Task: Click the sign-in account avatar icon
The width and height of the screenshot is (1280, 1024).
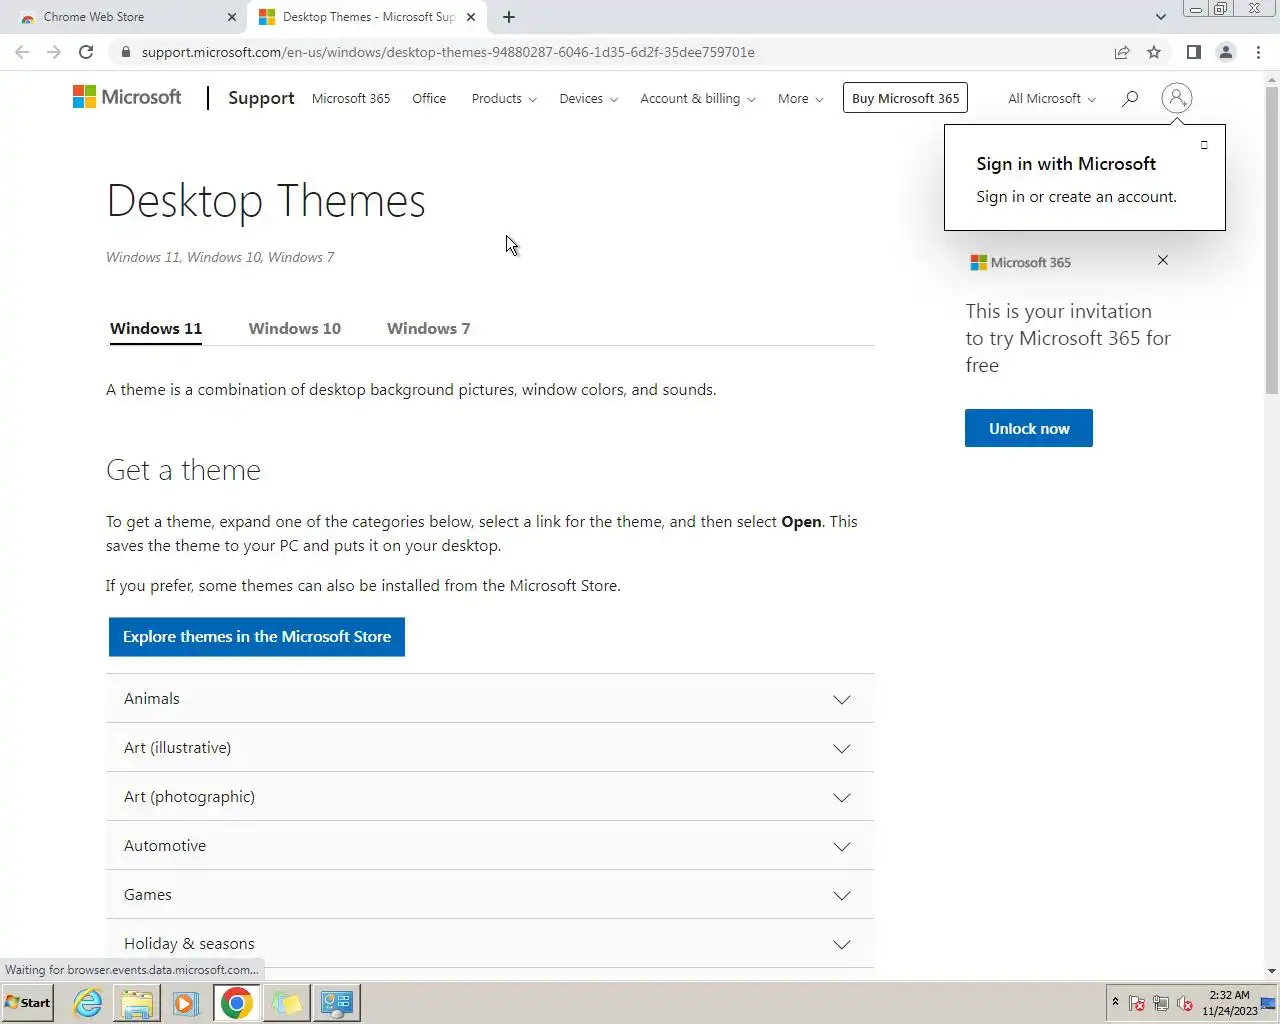Action: (1177, 98)
